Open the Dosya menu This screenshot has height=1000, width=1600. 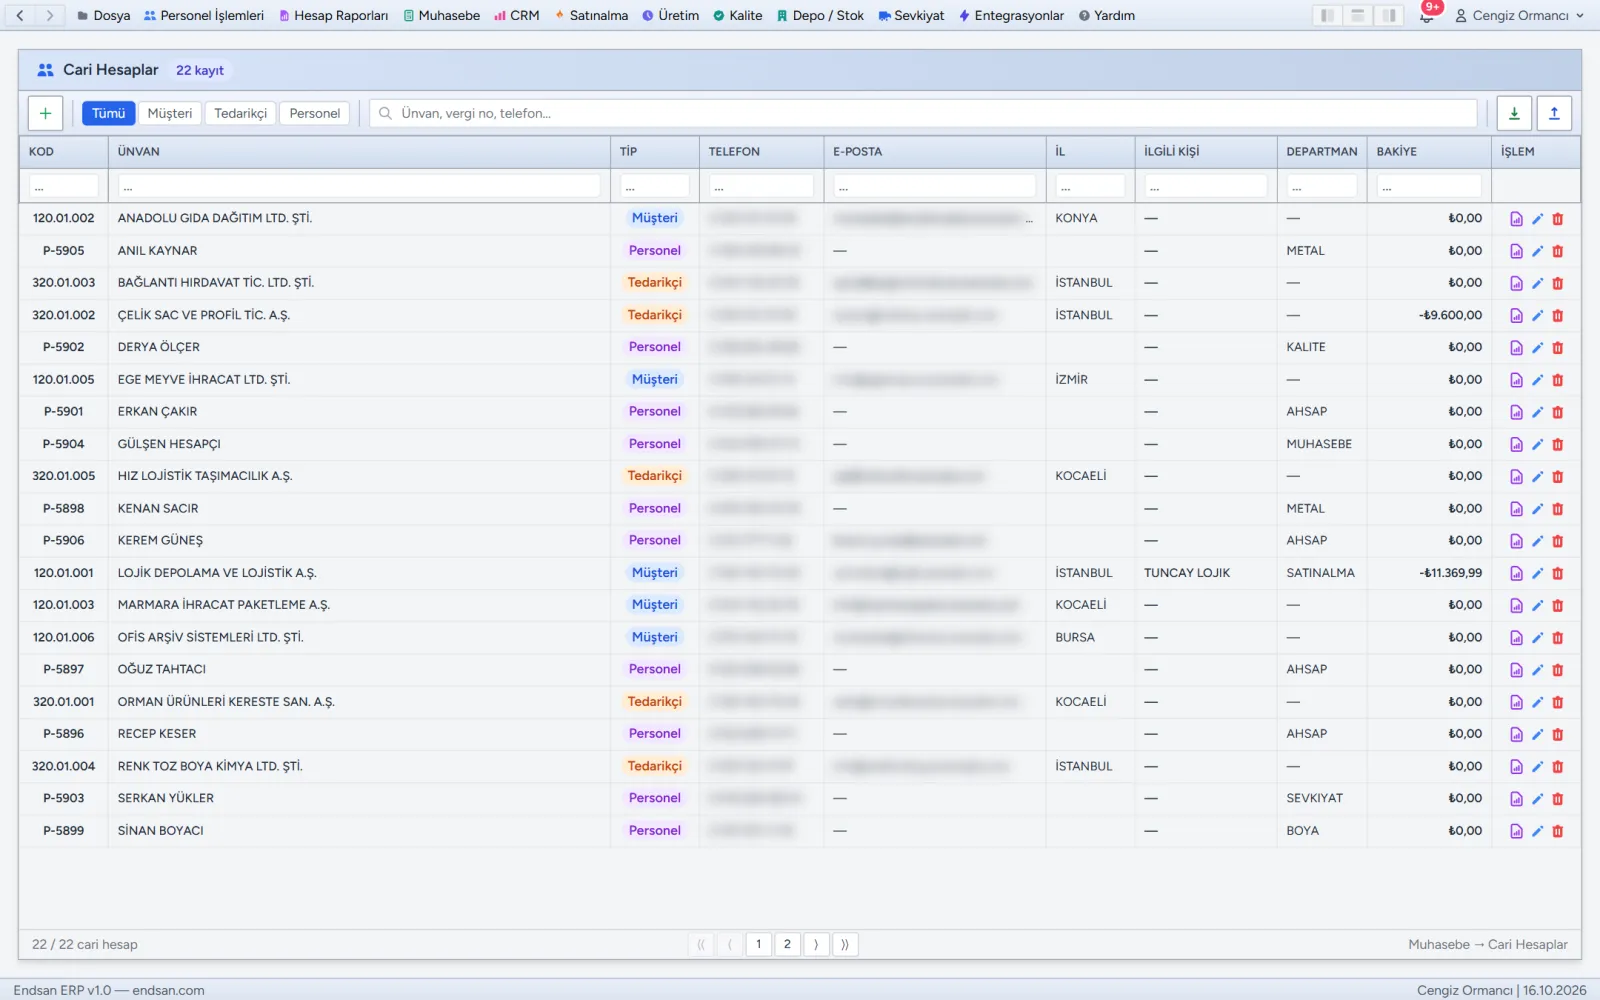pos(104,15)
